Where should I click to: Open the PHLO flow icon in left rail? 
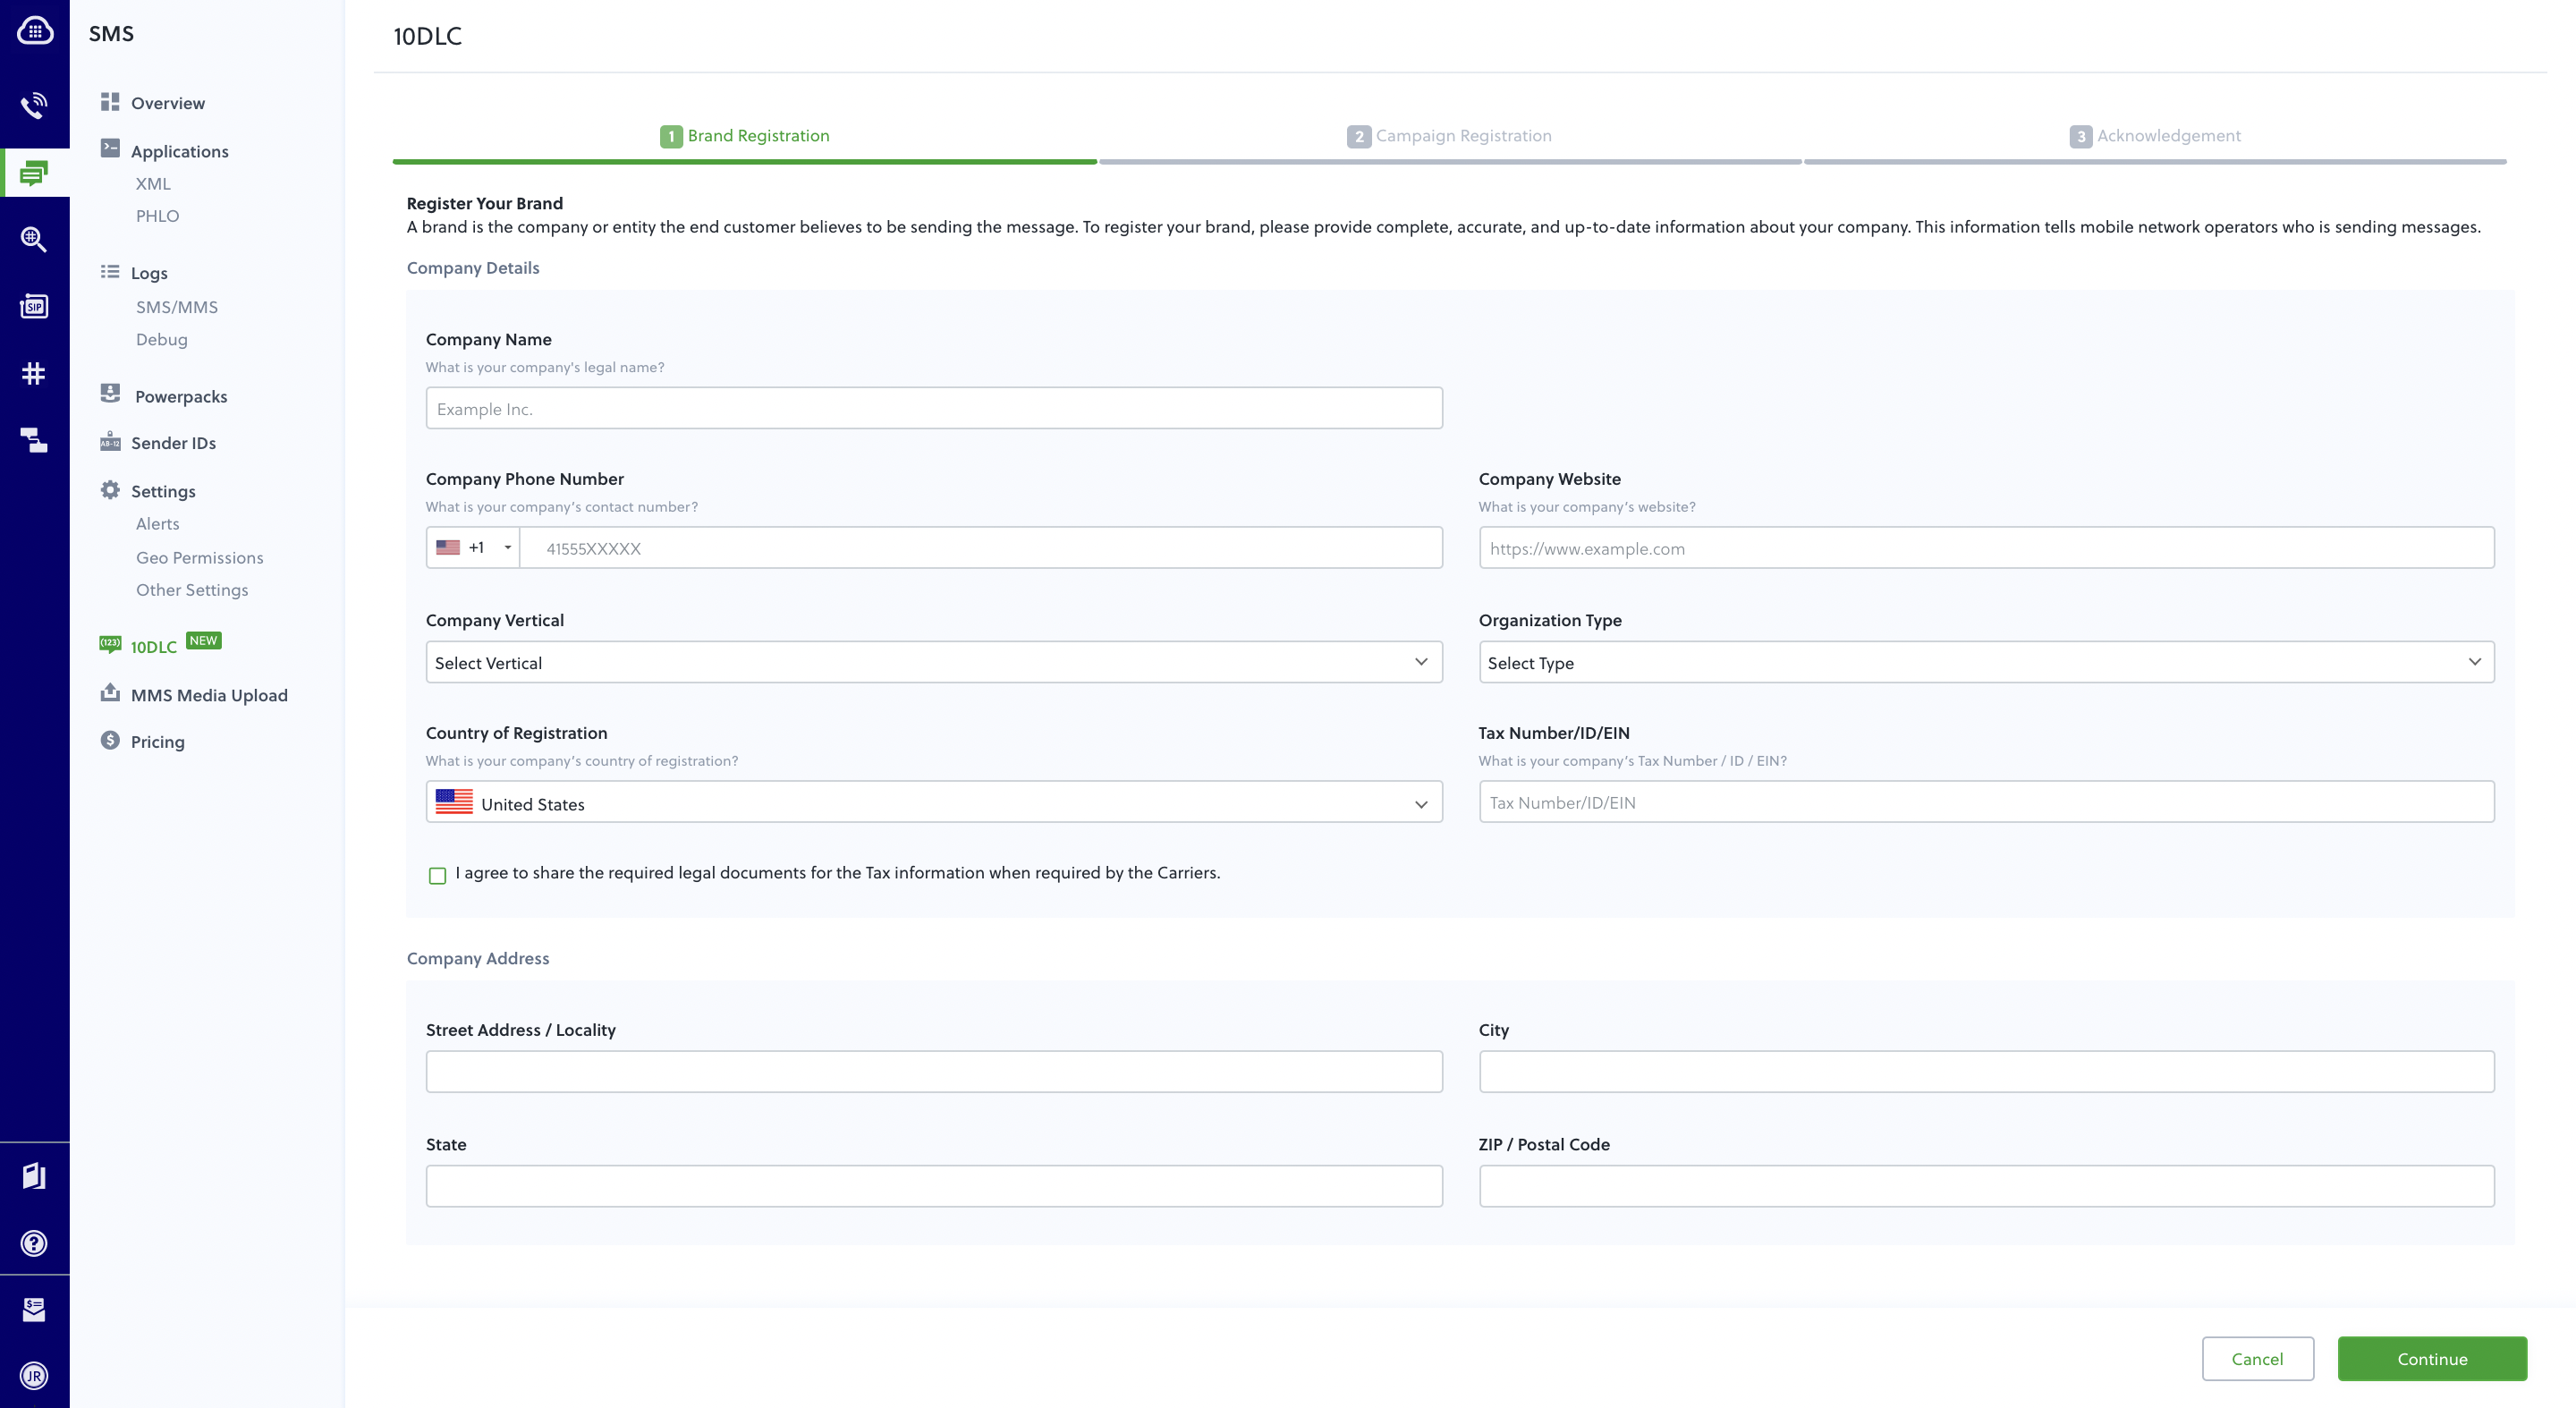click(x=34, y=440)
